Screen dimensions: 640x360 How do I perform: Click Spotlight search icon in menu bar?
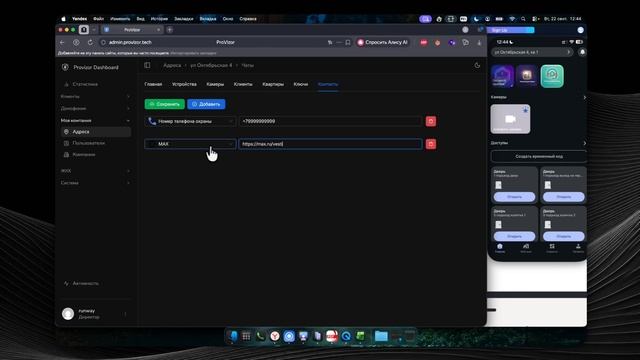(523, 19)
